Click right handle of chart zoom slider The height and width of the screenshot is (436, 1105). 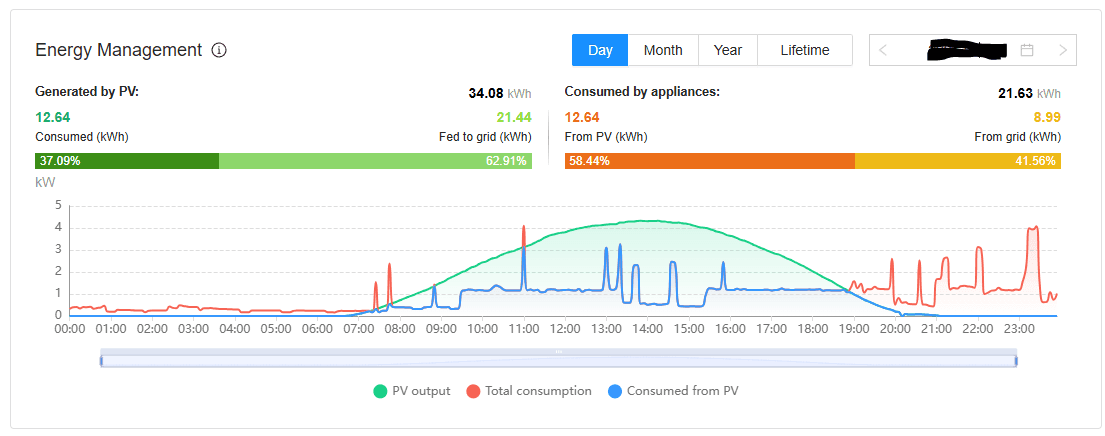1016,360
